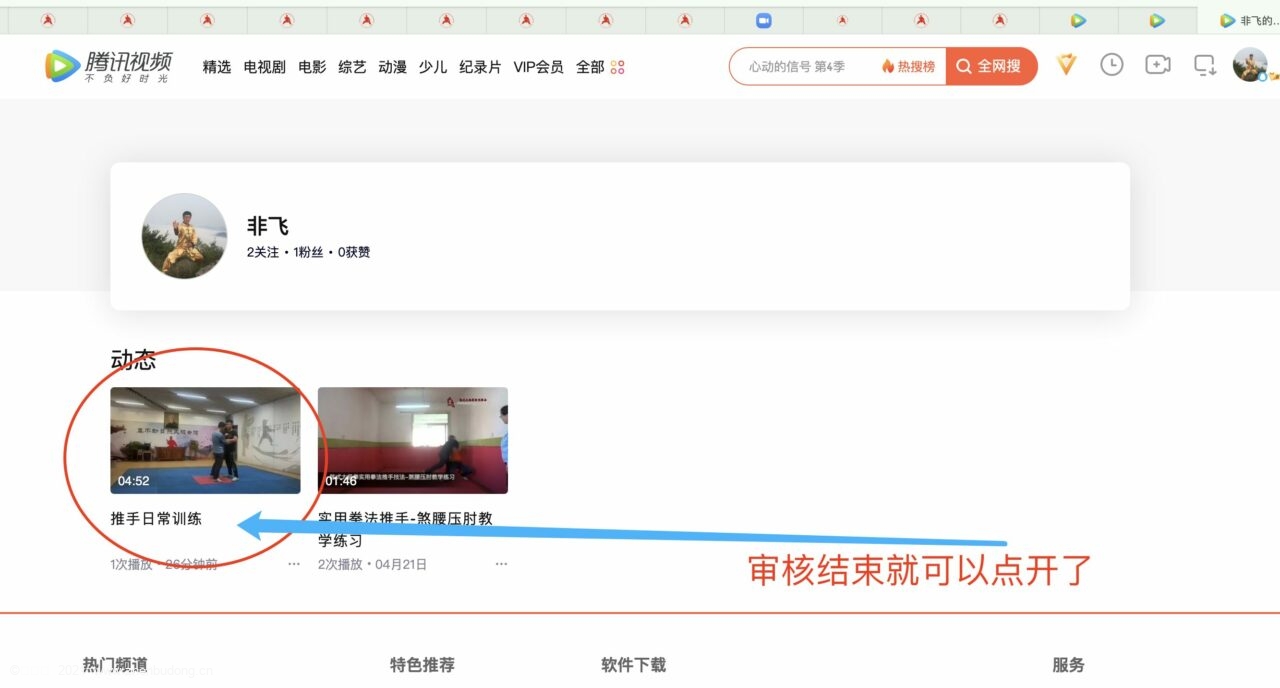Expand more options for 推手日常训练 video
1280x688 pixels.
tap(294, 564)
